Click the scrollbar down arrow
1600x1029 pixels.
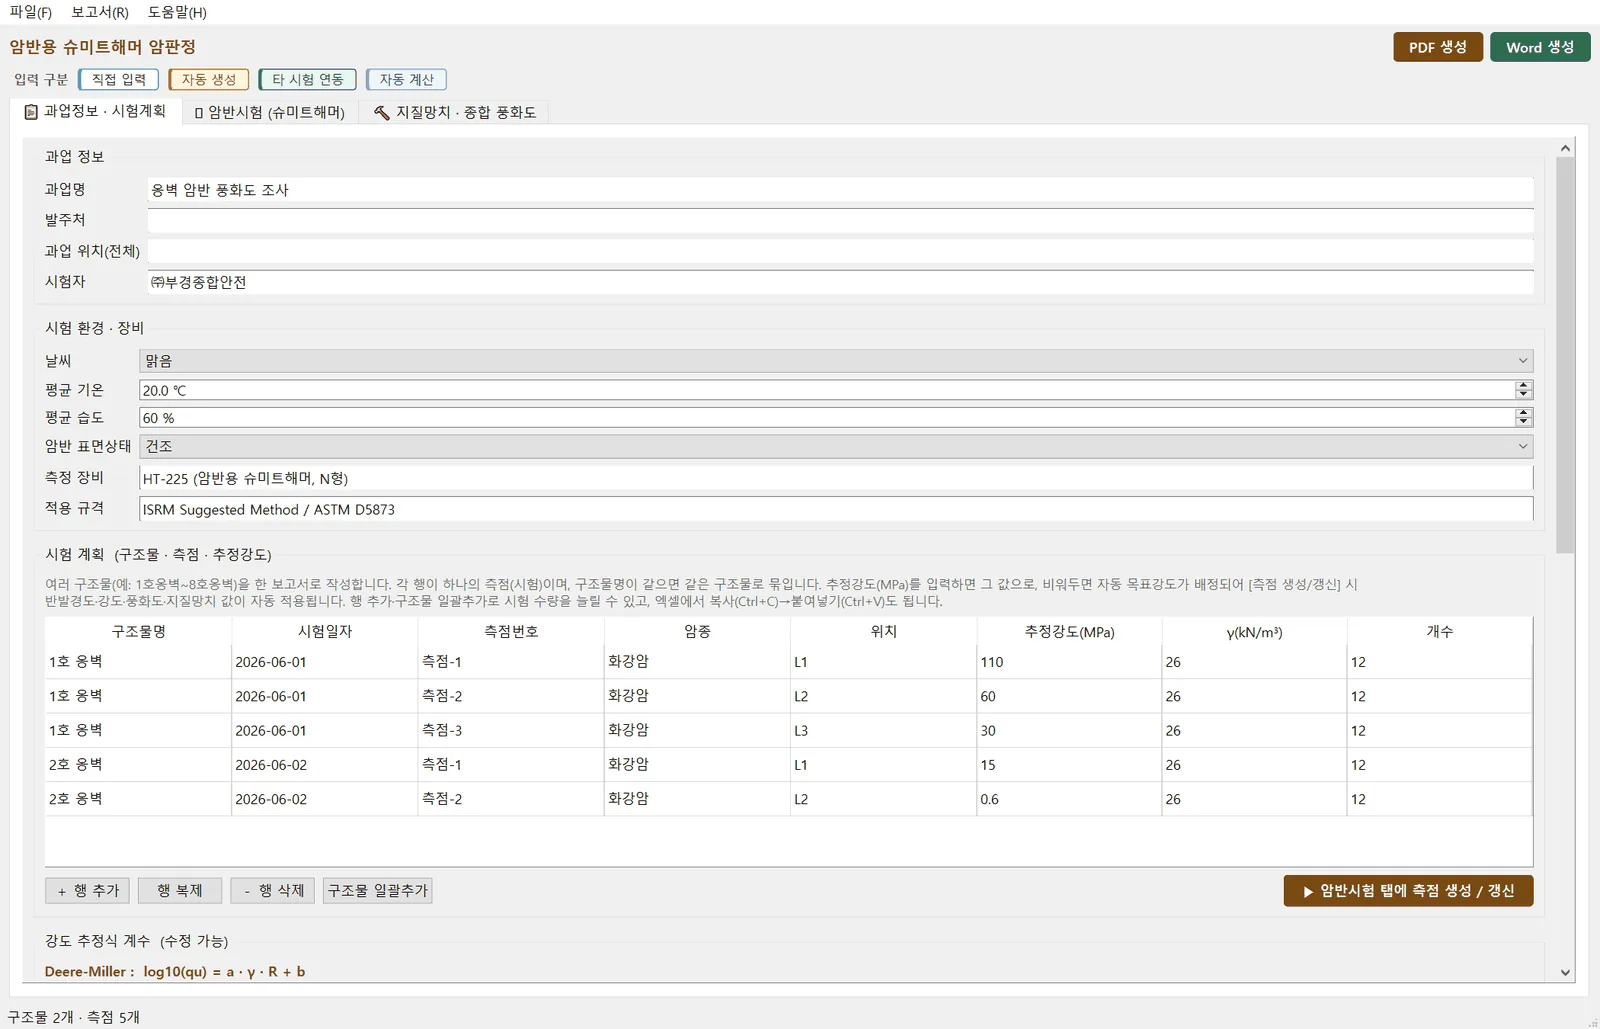1565,972
